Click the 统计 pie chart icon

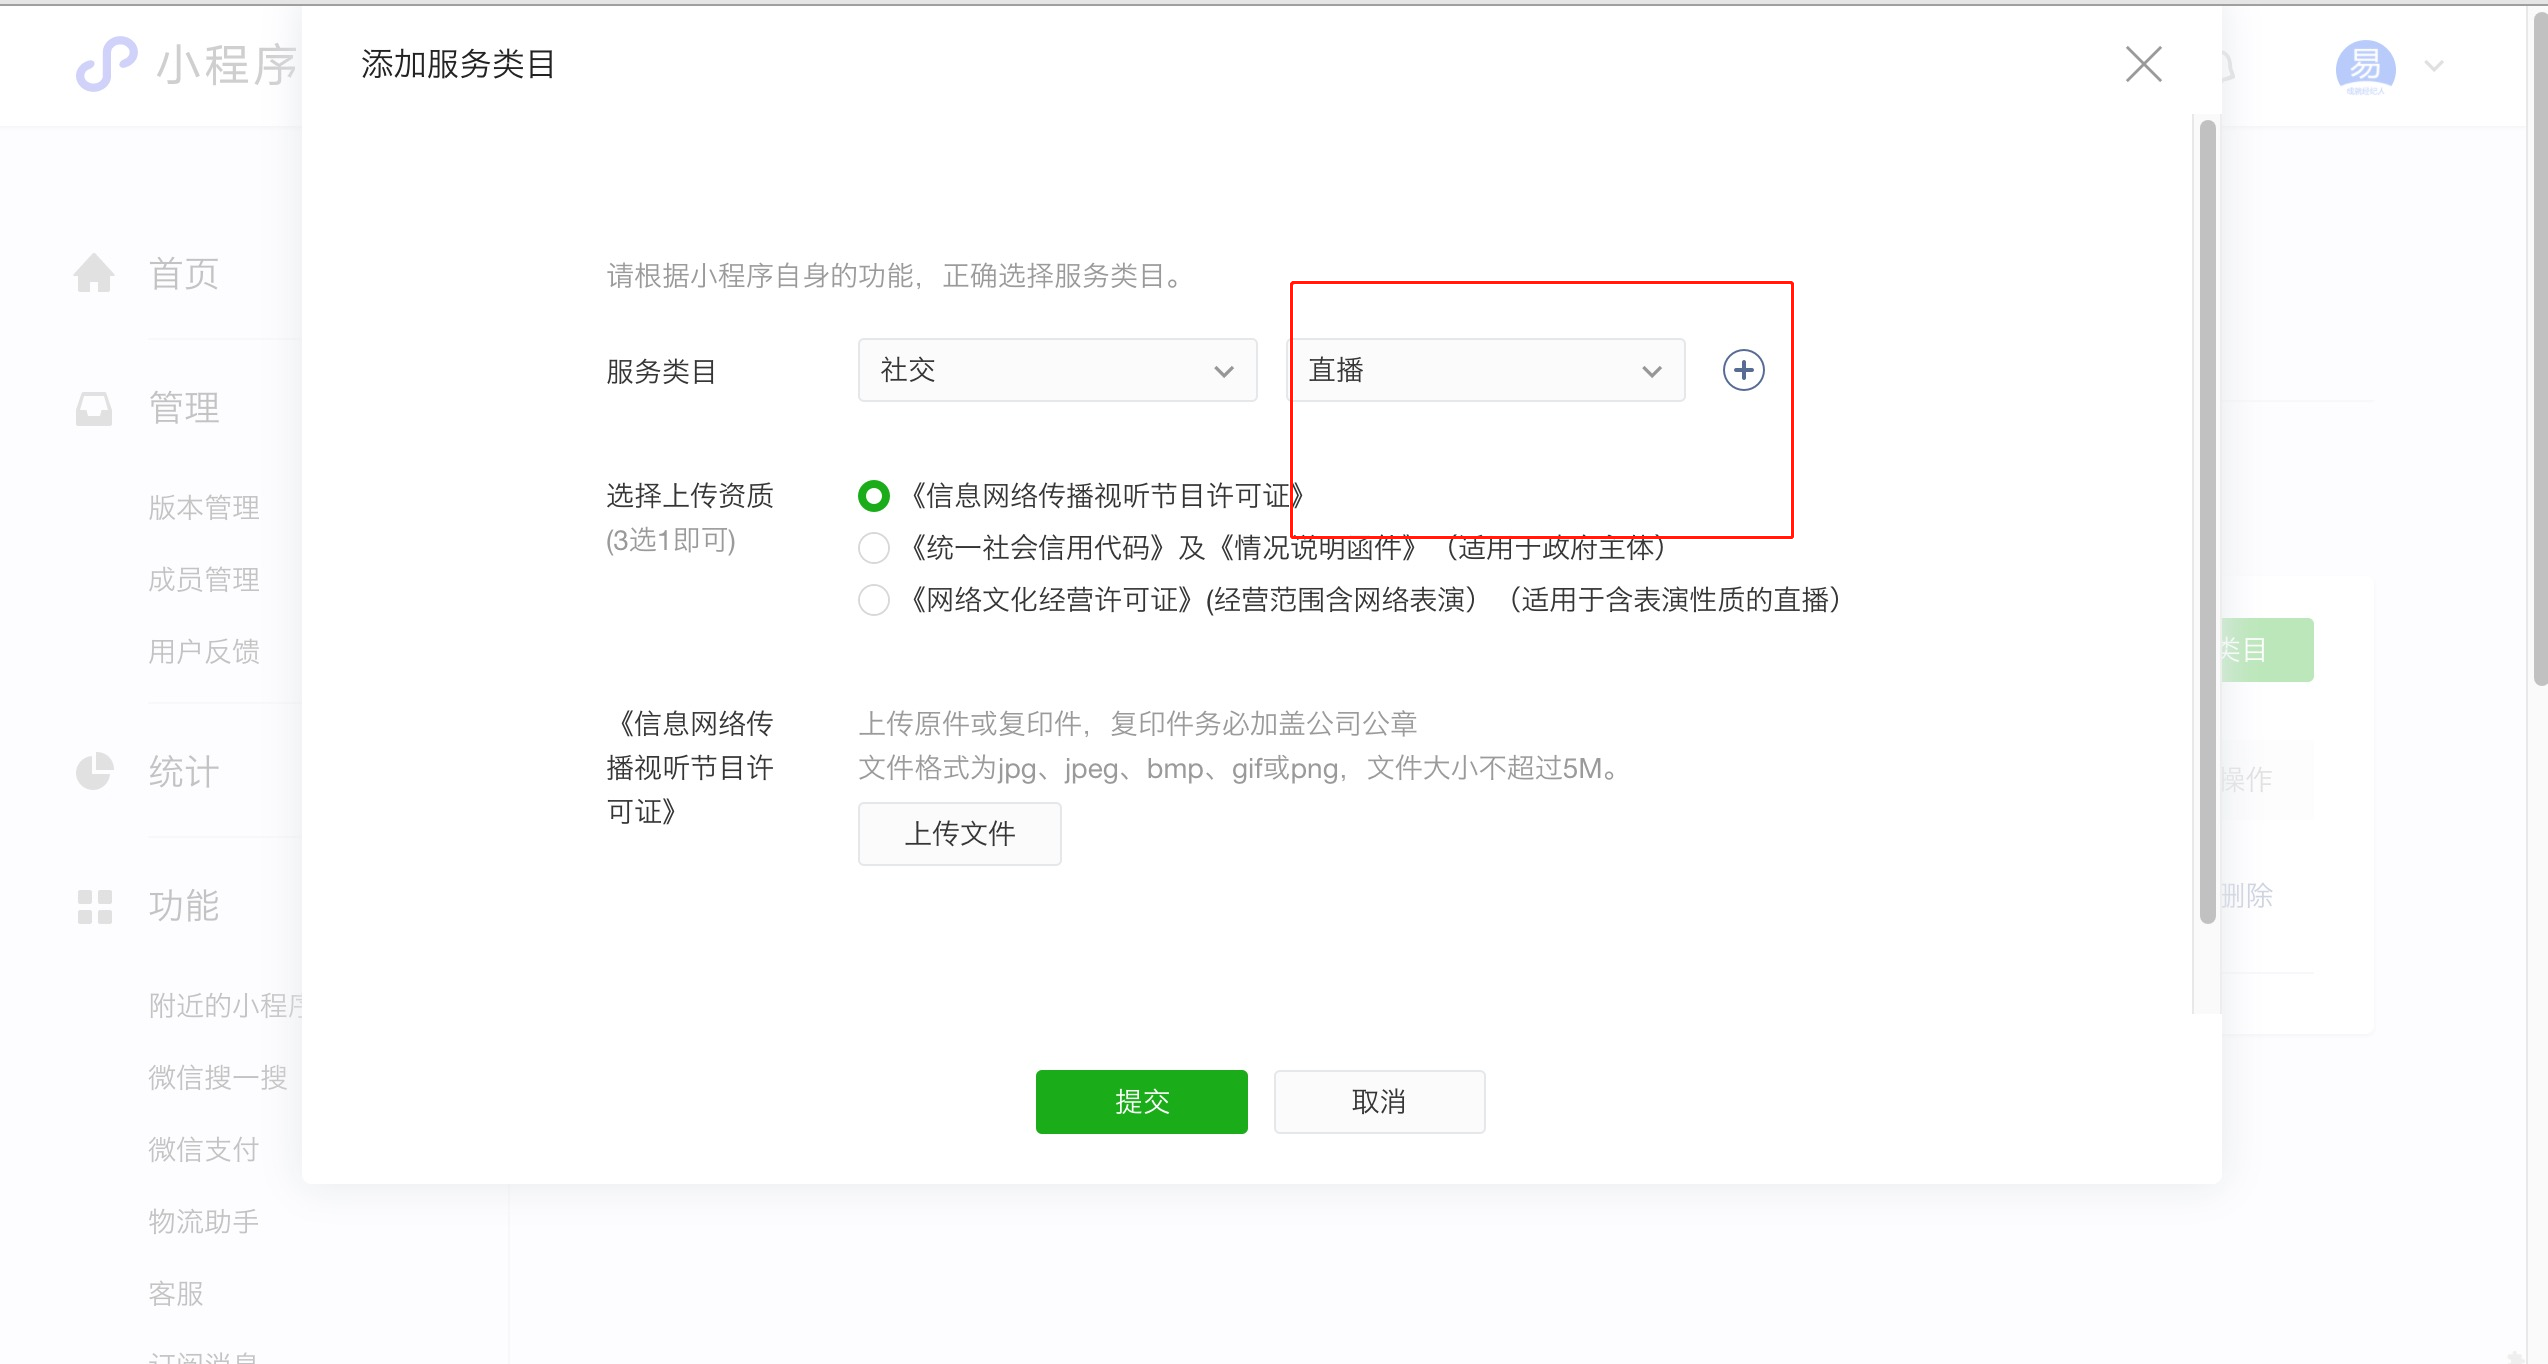94,771
